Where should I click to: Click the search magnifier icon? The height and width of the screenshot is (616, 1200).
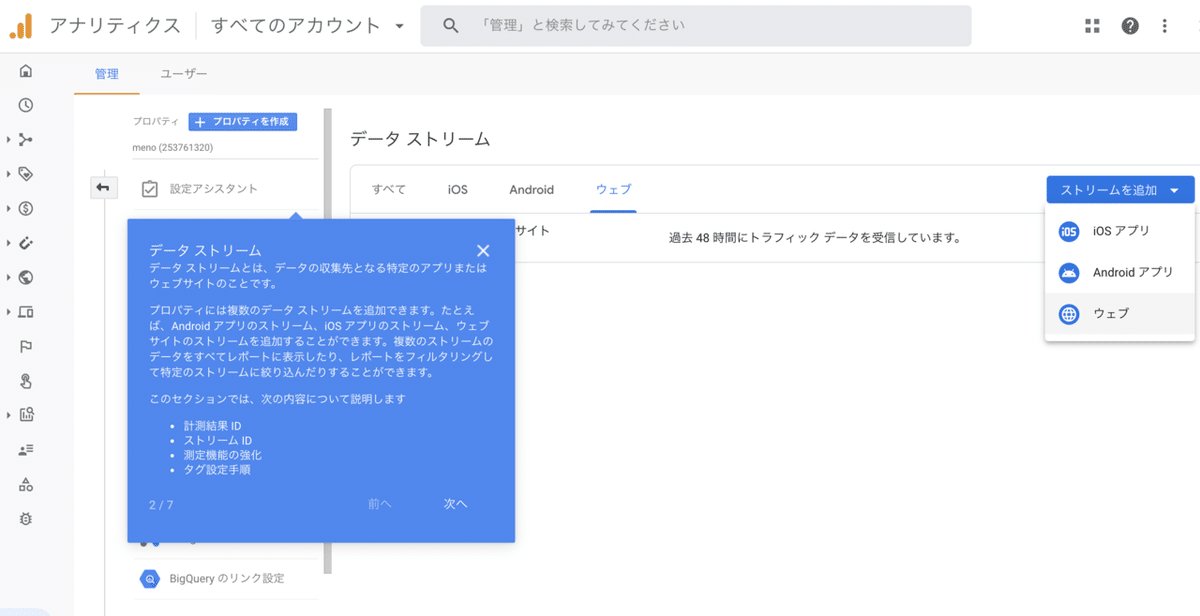click(450, 26)
